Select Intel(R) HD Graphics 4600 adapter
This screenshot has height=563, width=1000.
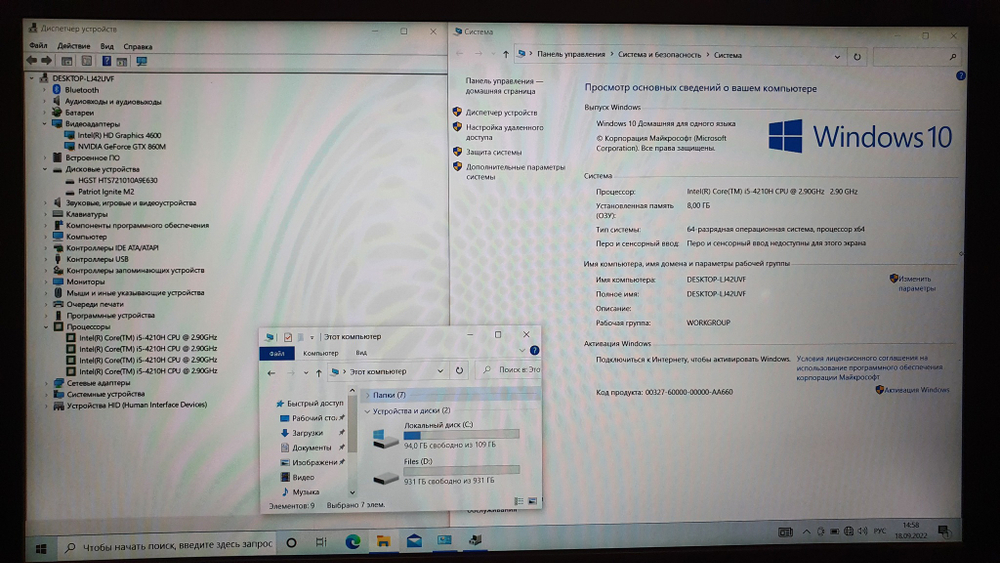point(119,135)
